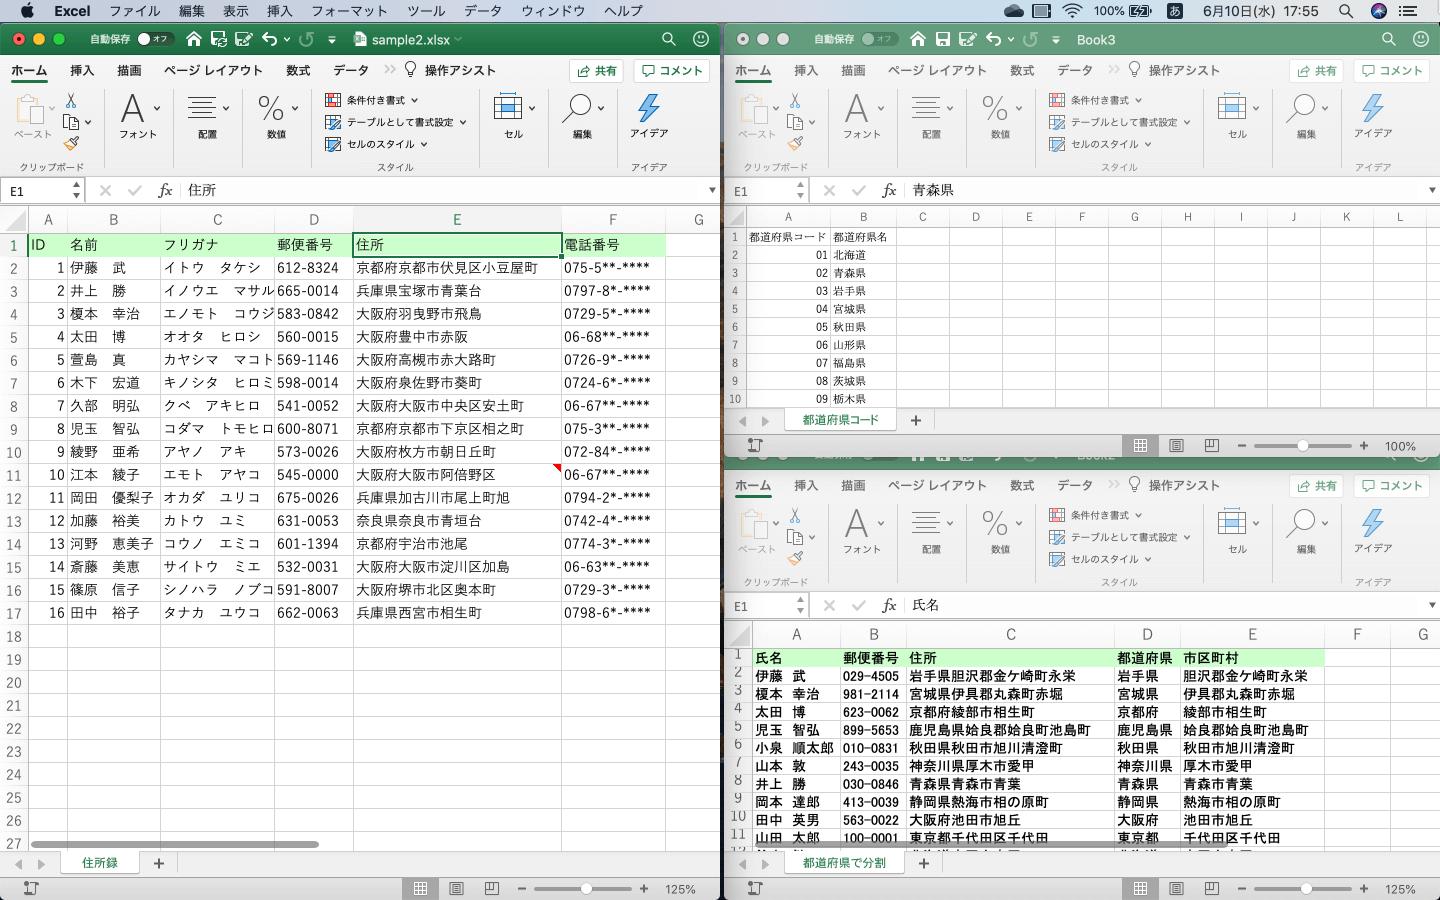This screenshot has height=900, width=1440.
Task: Open search in the sample2.xlsx title bar
Action: click(669, 39)
